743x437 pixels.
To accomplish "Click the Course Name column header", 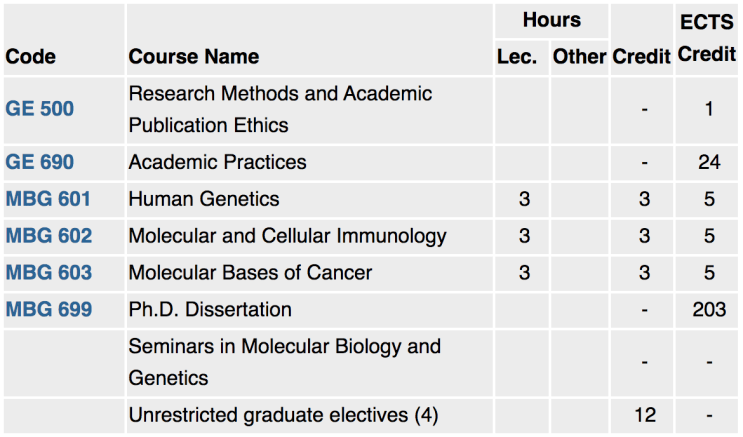I will click(x=194, y=57).
